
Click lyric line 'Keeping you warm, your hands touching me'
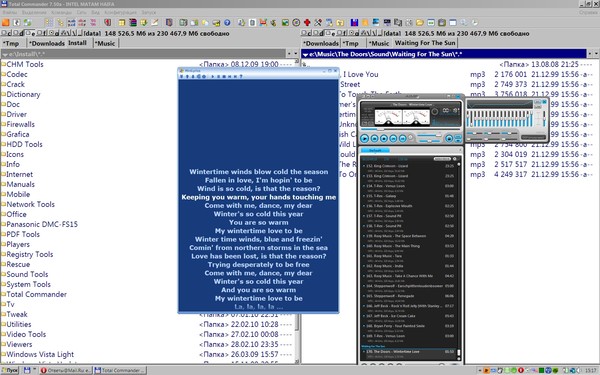point(258,197)
